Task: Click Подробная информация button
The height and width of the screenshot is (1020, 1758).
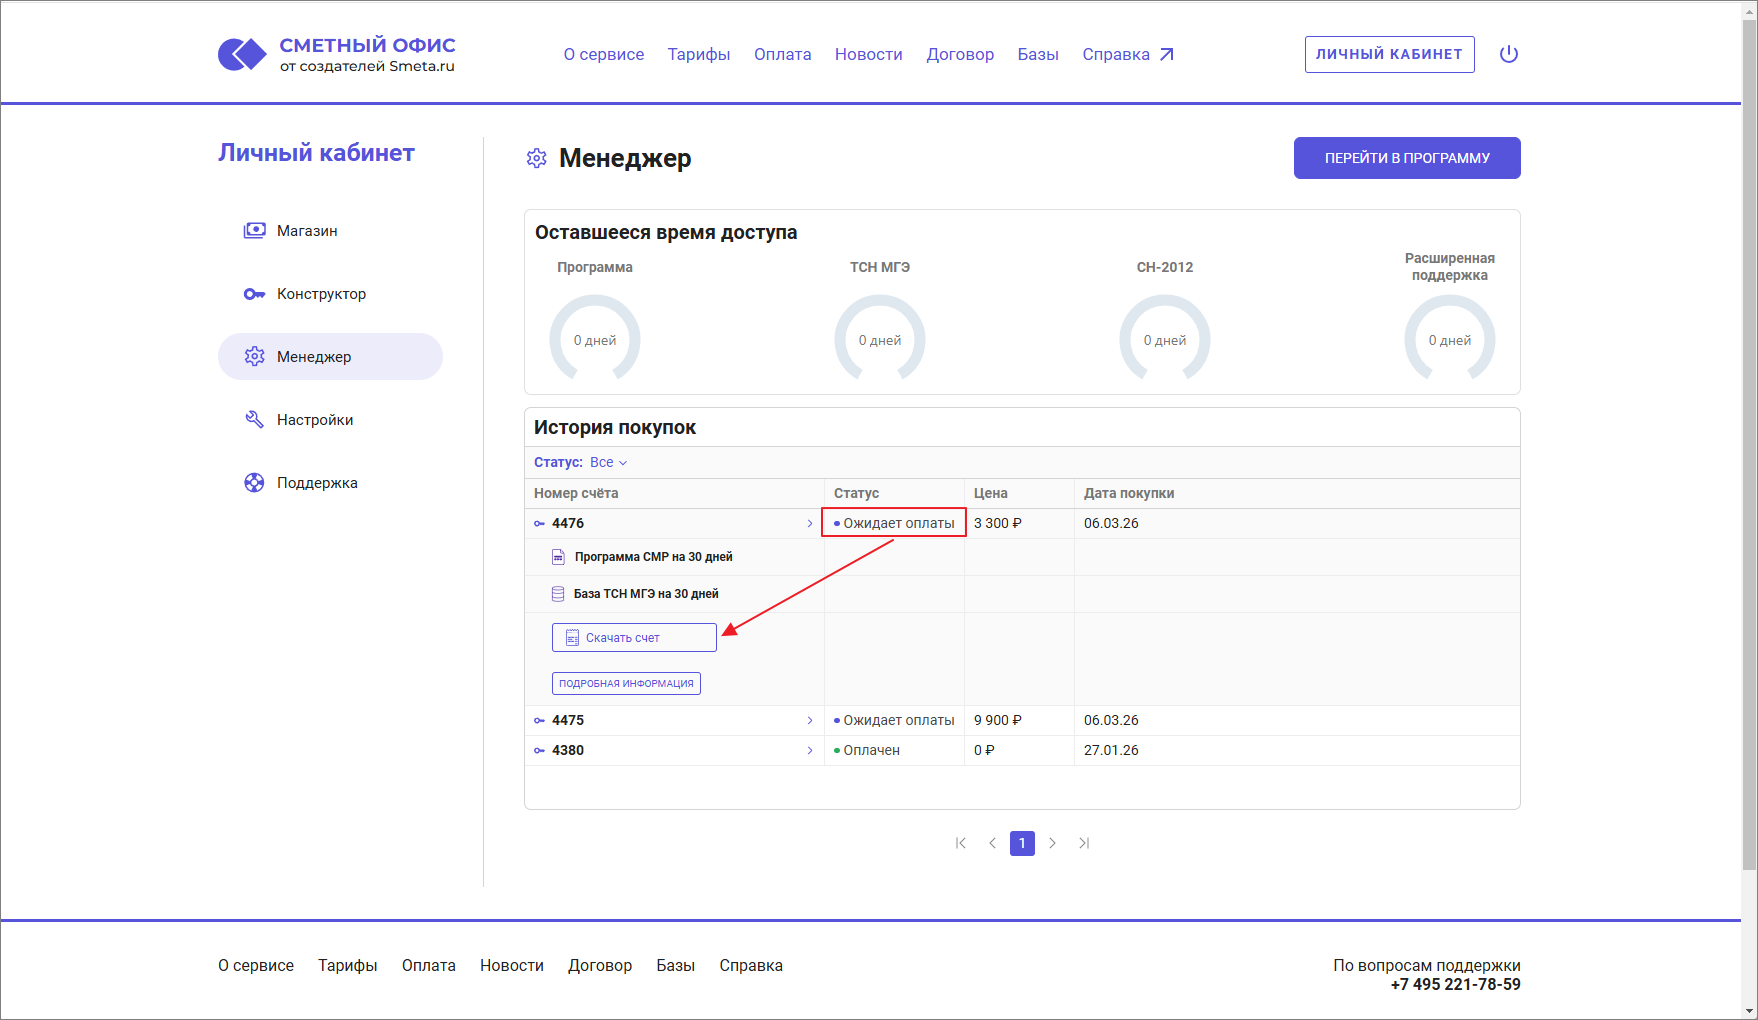Action: (x=626, y=684)
